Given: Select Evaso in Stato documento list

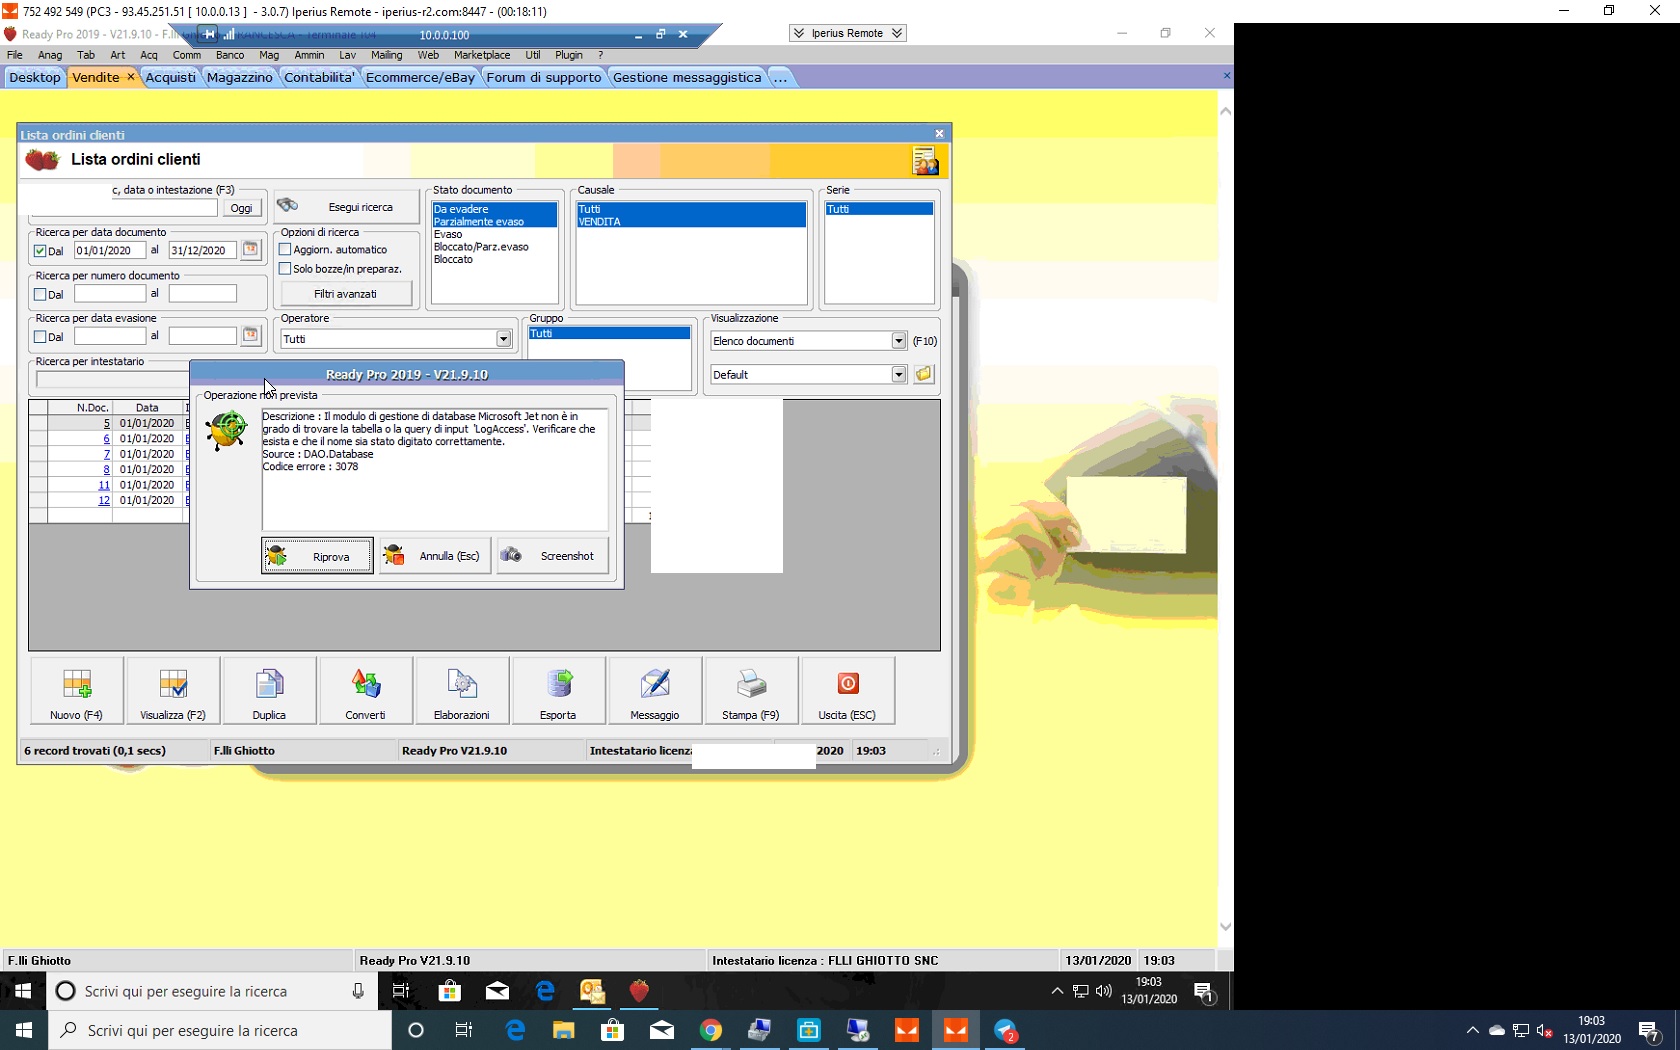Looking at the screenshot, I should (448, 234).
